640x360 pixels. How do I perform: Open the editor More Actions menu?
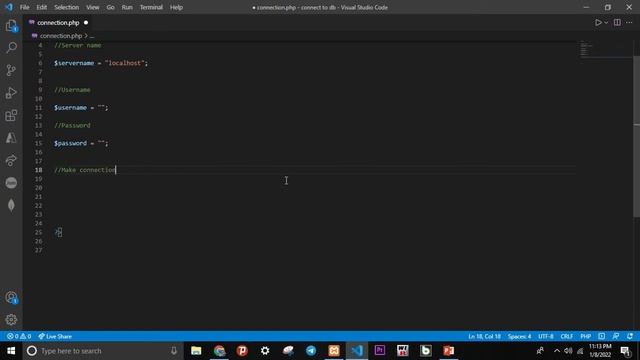629,23
